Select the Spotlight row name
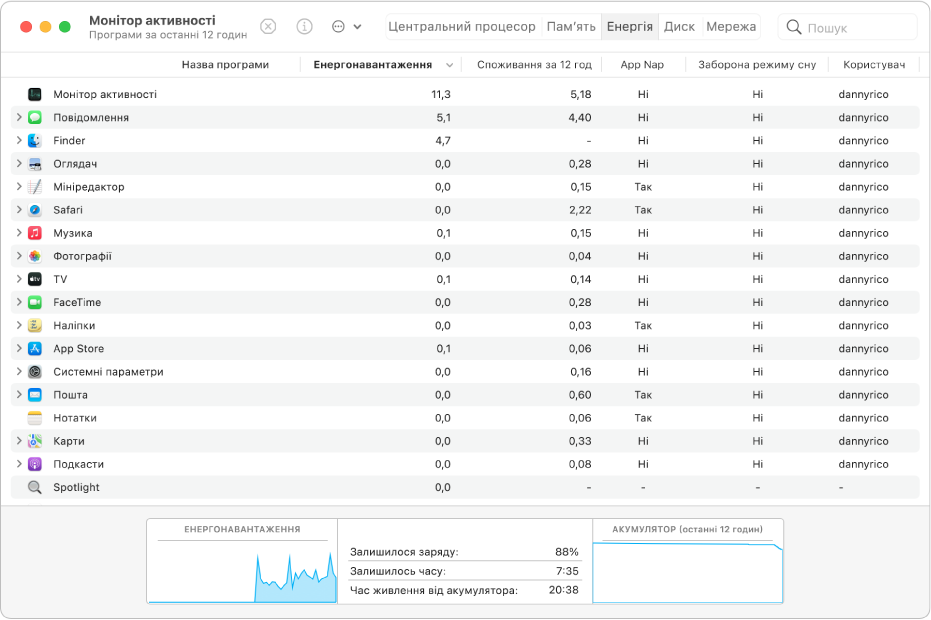The height and width of the screenshot is (620, 931). (x=76, y=488)
